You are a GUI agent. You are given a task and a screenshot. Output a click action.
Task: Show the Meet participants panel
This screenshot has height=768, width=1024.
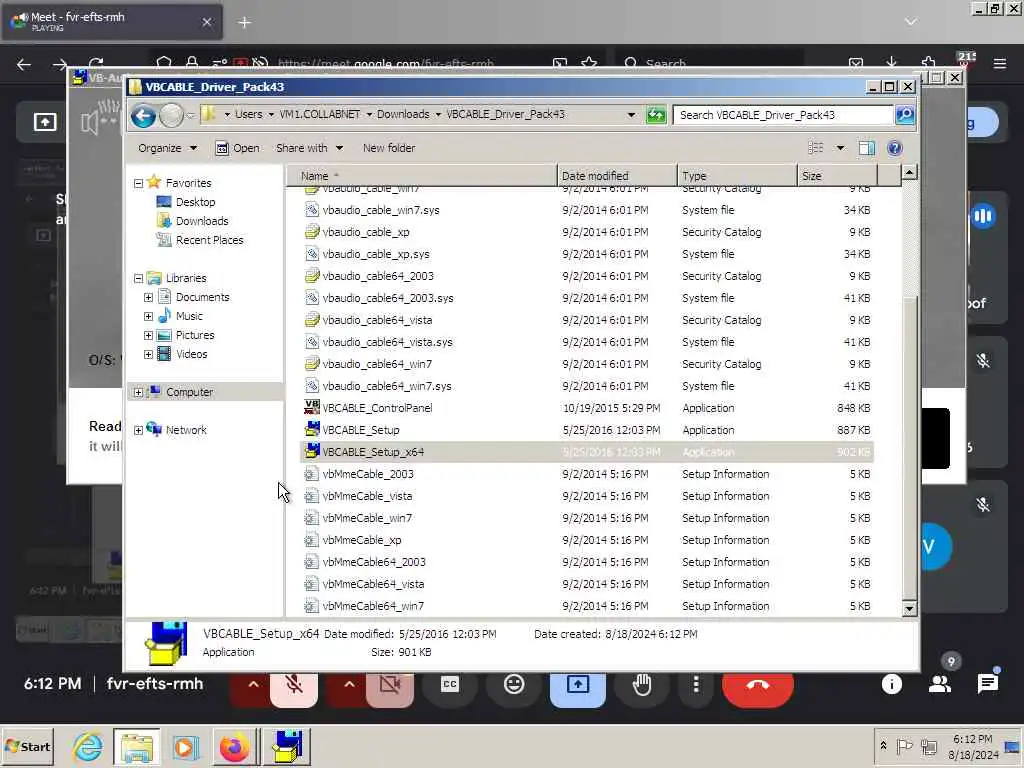[940, 684]
